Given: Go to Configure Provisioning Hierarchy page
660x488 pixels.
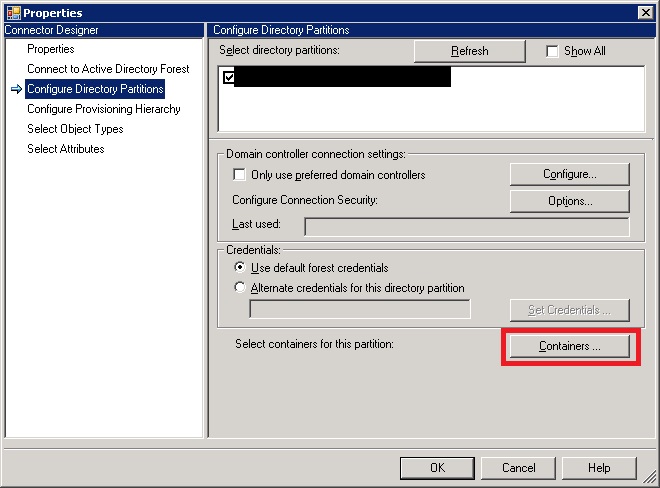Looking at the screenshot, I should [103, 109].
